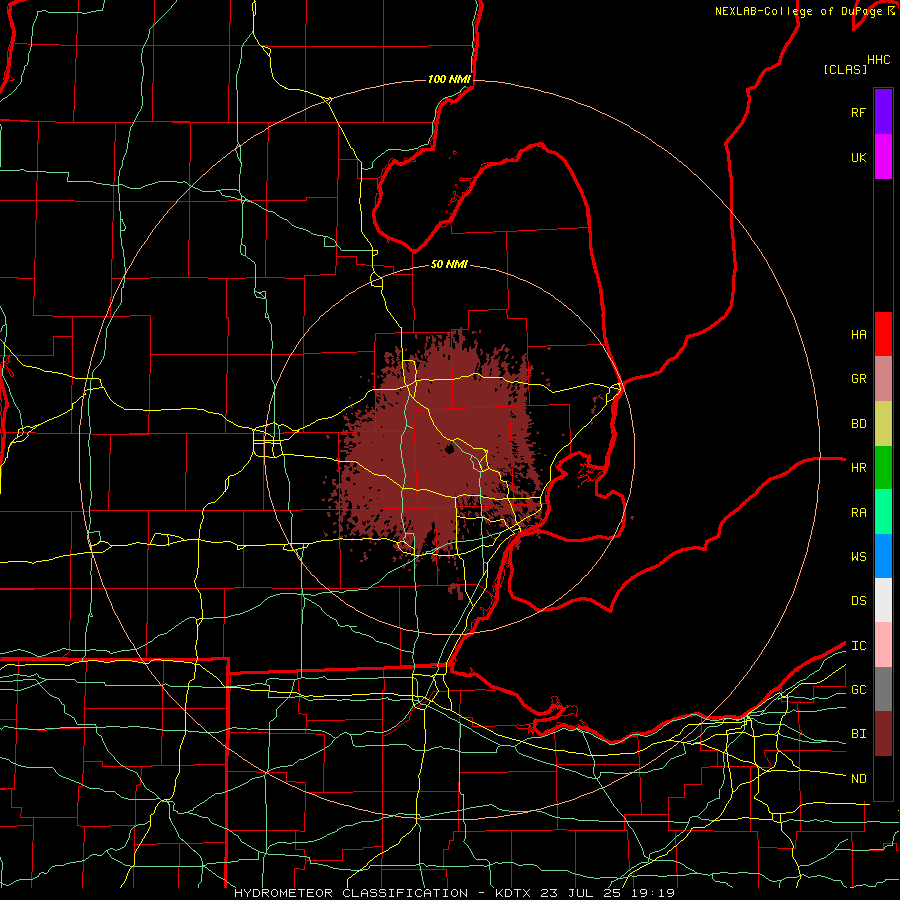Click the HHC product label

[x=878, y=60]
